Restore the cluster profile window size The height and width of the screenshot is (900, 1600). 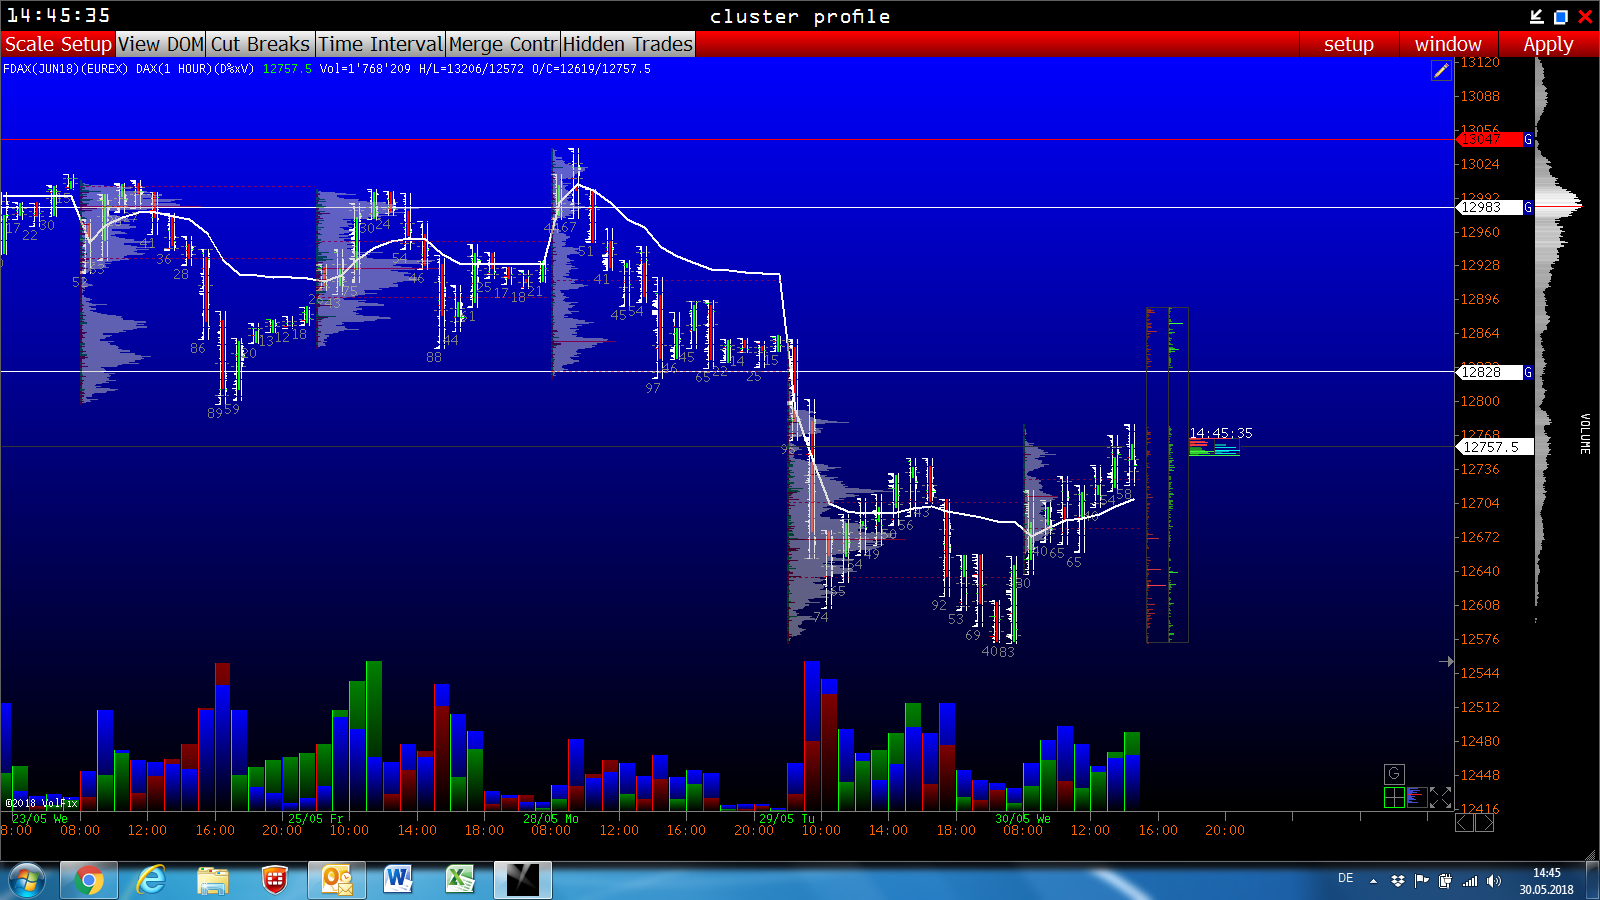coord(1561,16)
